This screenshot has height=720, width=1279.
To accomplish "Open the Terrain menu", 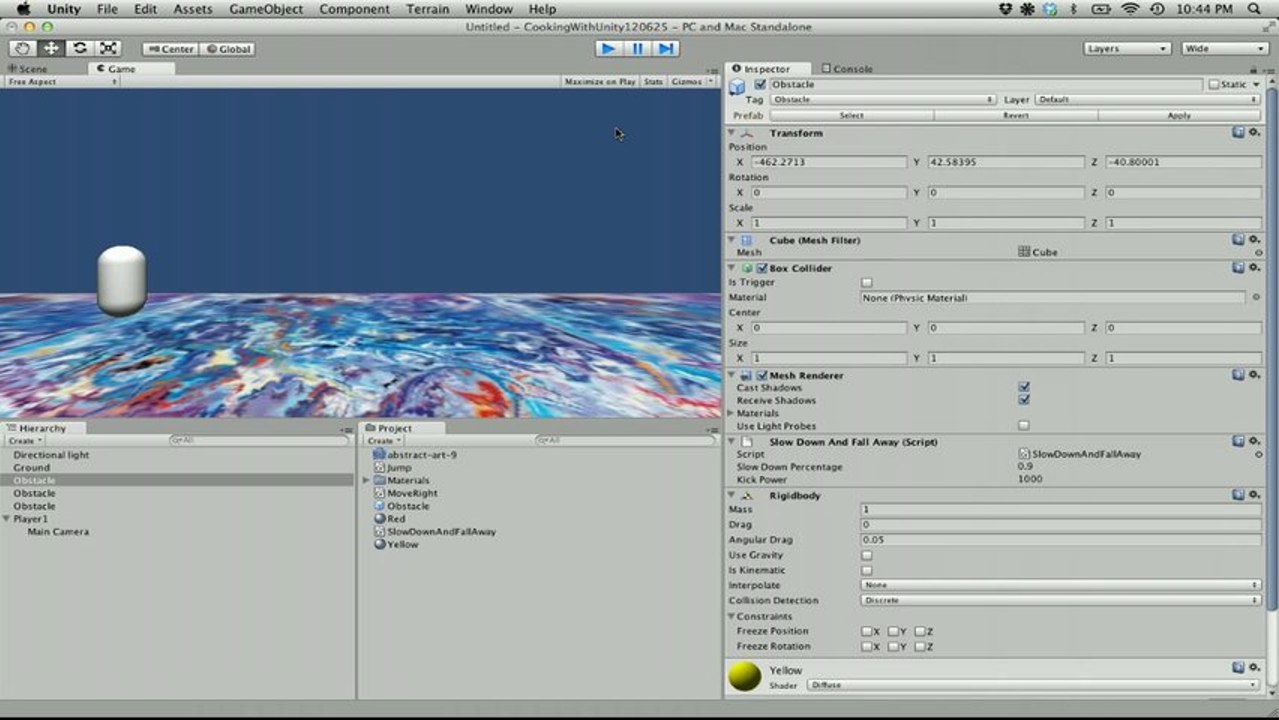I will click(427, 9).
